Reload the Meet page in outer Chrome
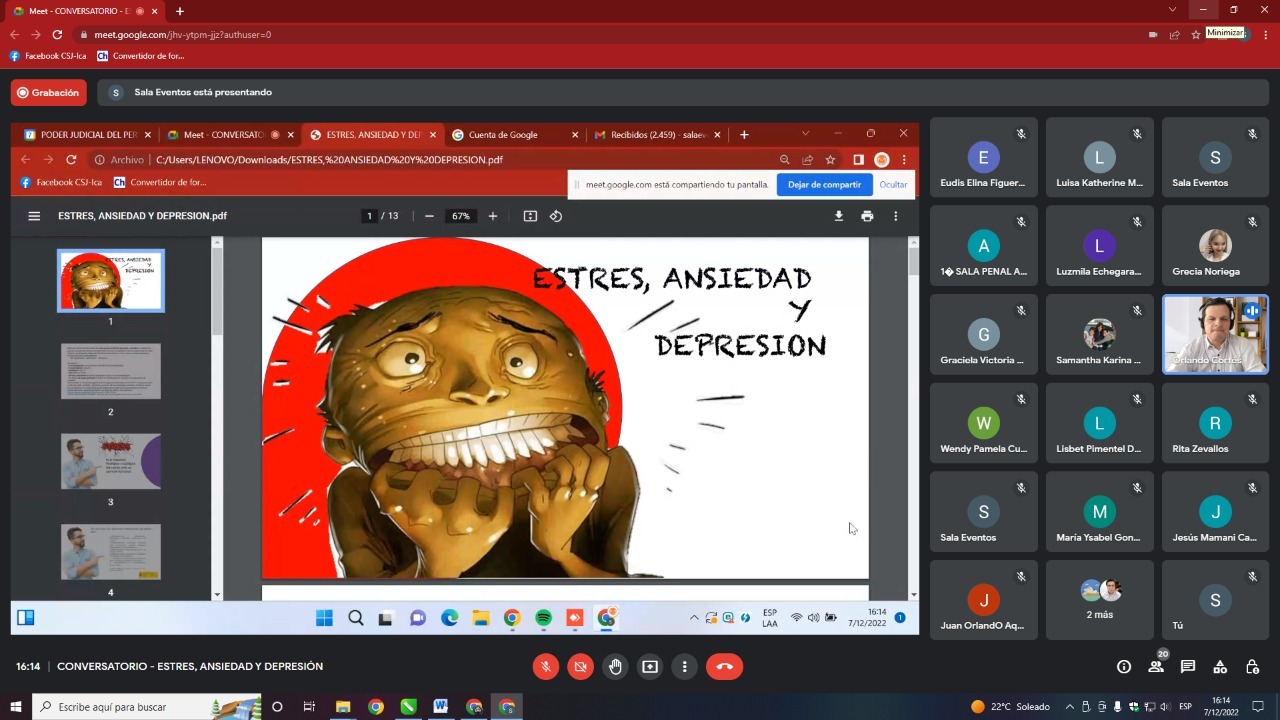The image size is (1280, 720). pos(57,34)
